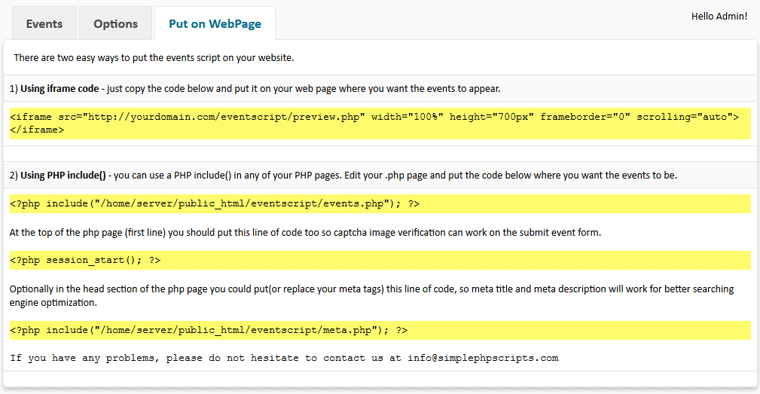Image resolution: width=760 pixels, height=394 pixels.
Task: Click the iframe code snippet block
Action: click(380, 124)
